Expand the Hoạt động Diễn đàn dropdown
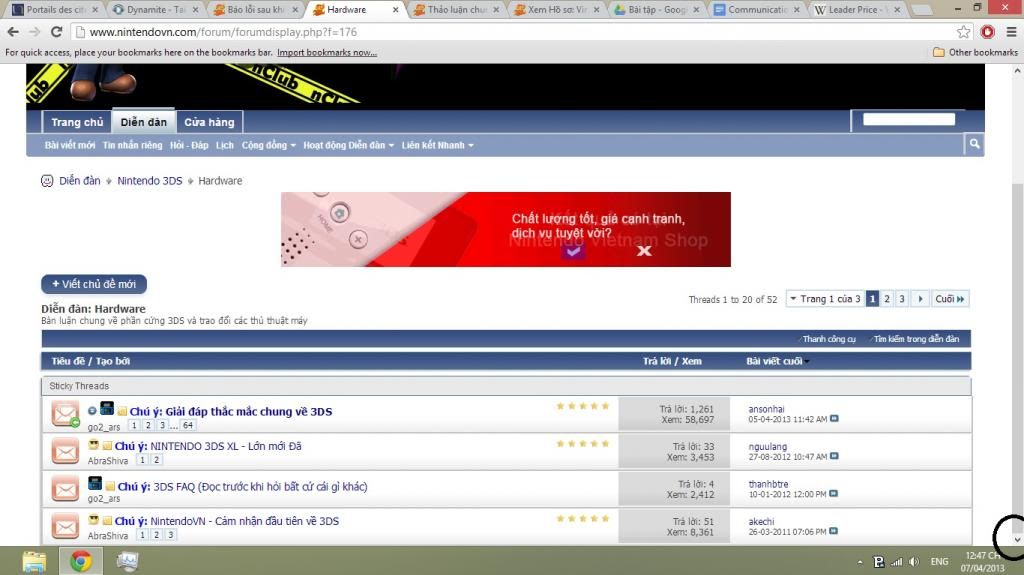This screenshot has width=1024, height=575. pos(349,145)
